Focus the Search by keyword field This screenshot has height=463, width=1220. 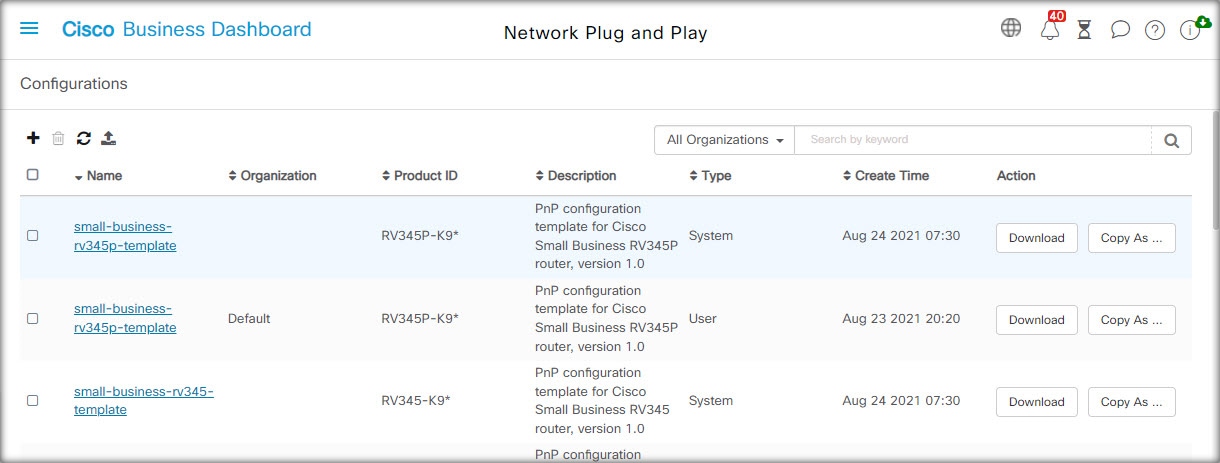tap(973, 140)
